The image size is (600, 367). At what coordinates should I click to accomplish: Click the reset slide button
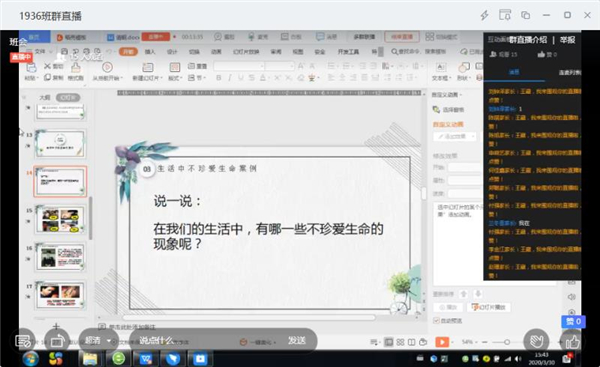point(197,66)
